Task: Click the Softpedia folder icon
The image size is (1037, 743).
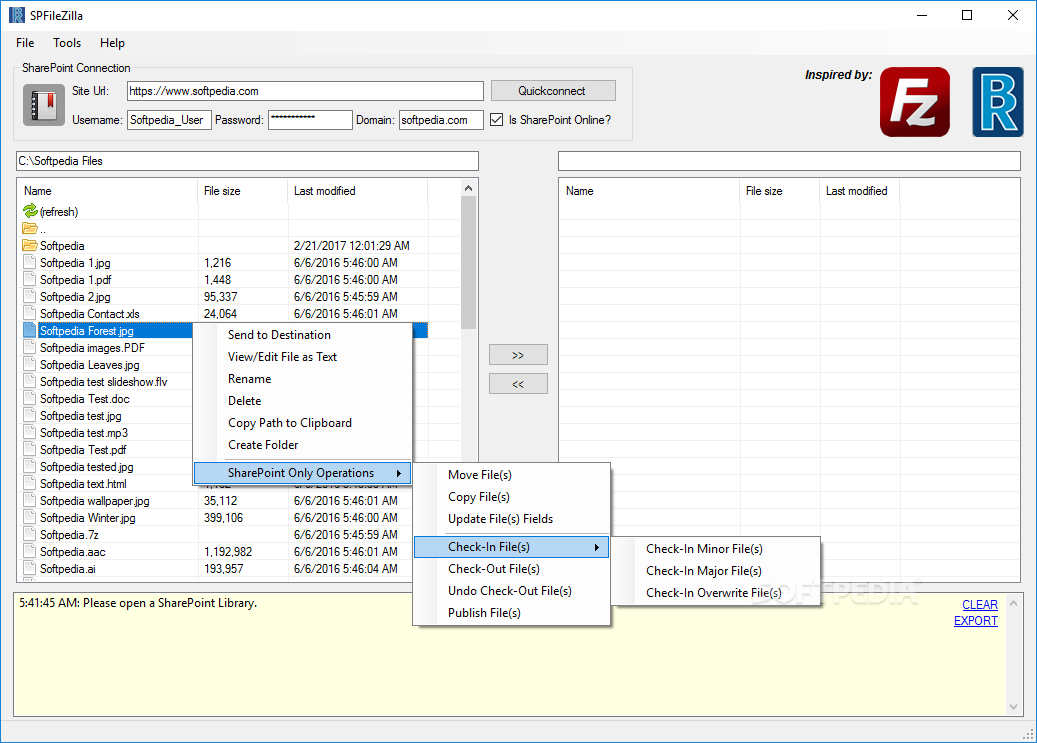Action: [30, 245]
